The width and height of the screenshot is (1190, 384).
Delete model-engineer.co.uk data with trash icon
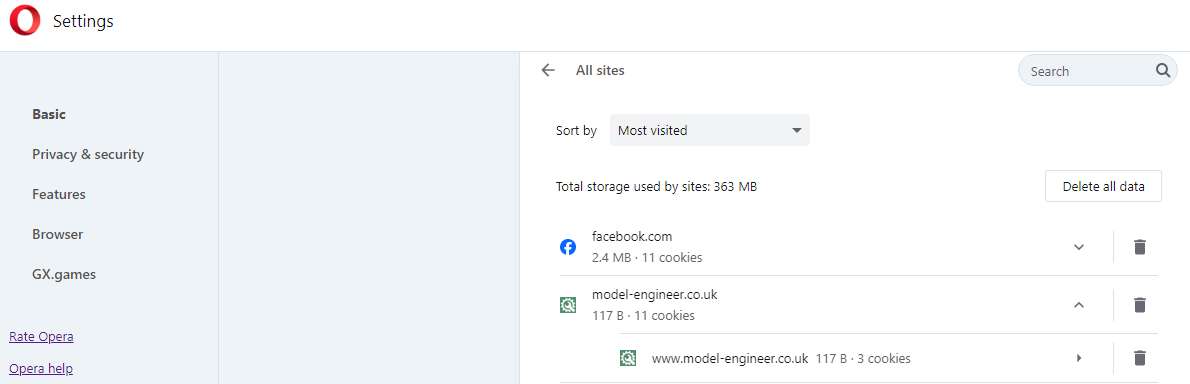click(1139, 305)
